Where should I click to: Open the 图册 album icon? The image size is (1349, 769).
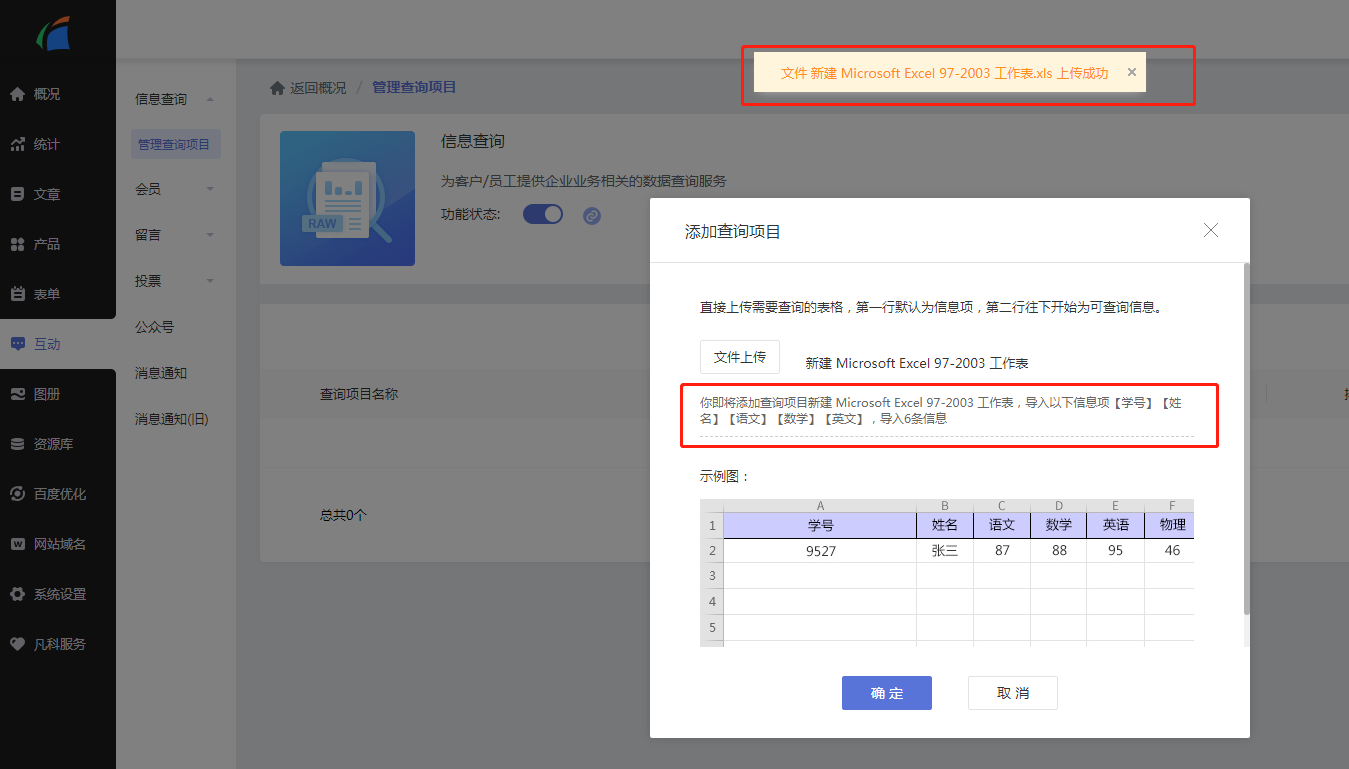pos(17,394)
